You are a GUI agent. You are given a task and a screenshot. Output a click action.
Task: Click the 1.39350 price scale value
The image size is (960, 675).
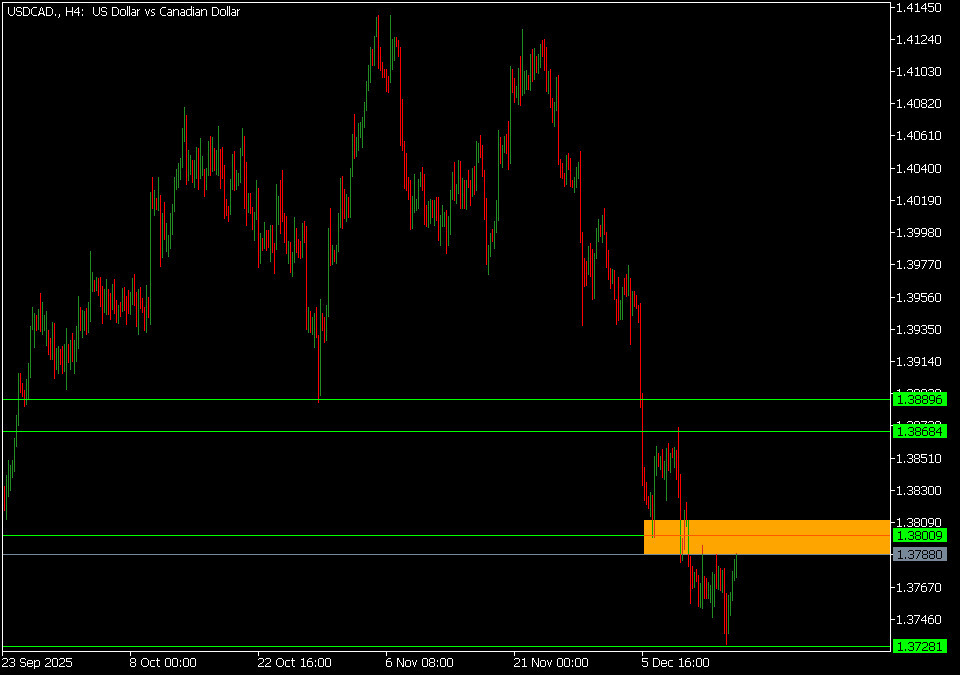tap(919, 329)
